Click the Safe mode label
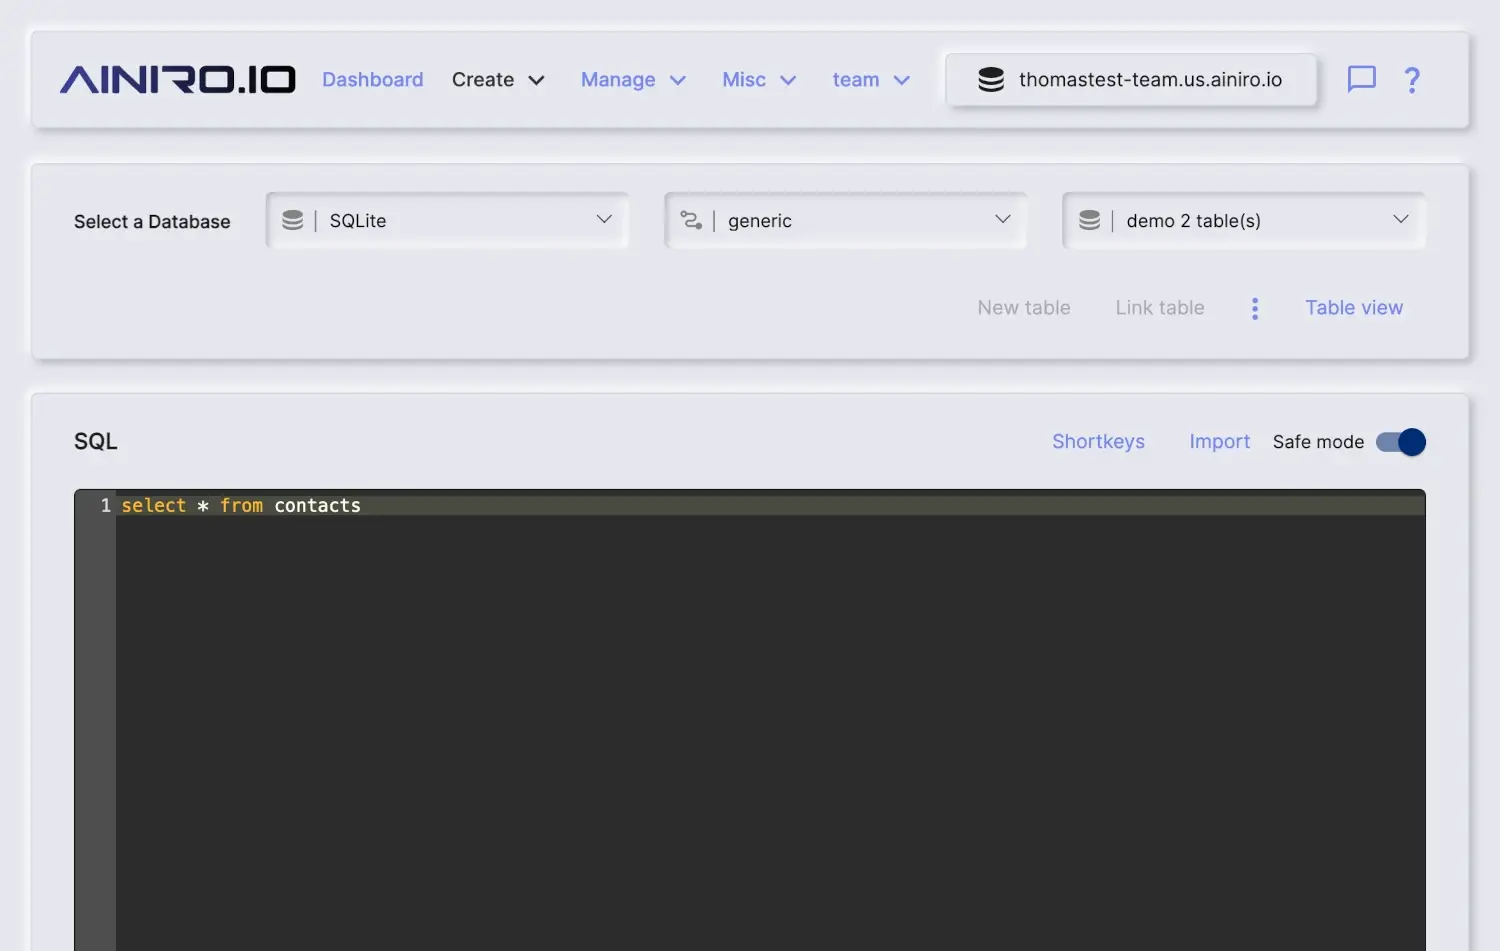 pos(1318,442)
